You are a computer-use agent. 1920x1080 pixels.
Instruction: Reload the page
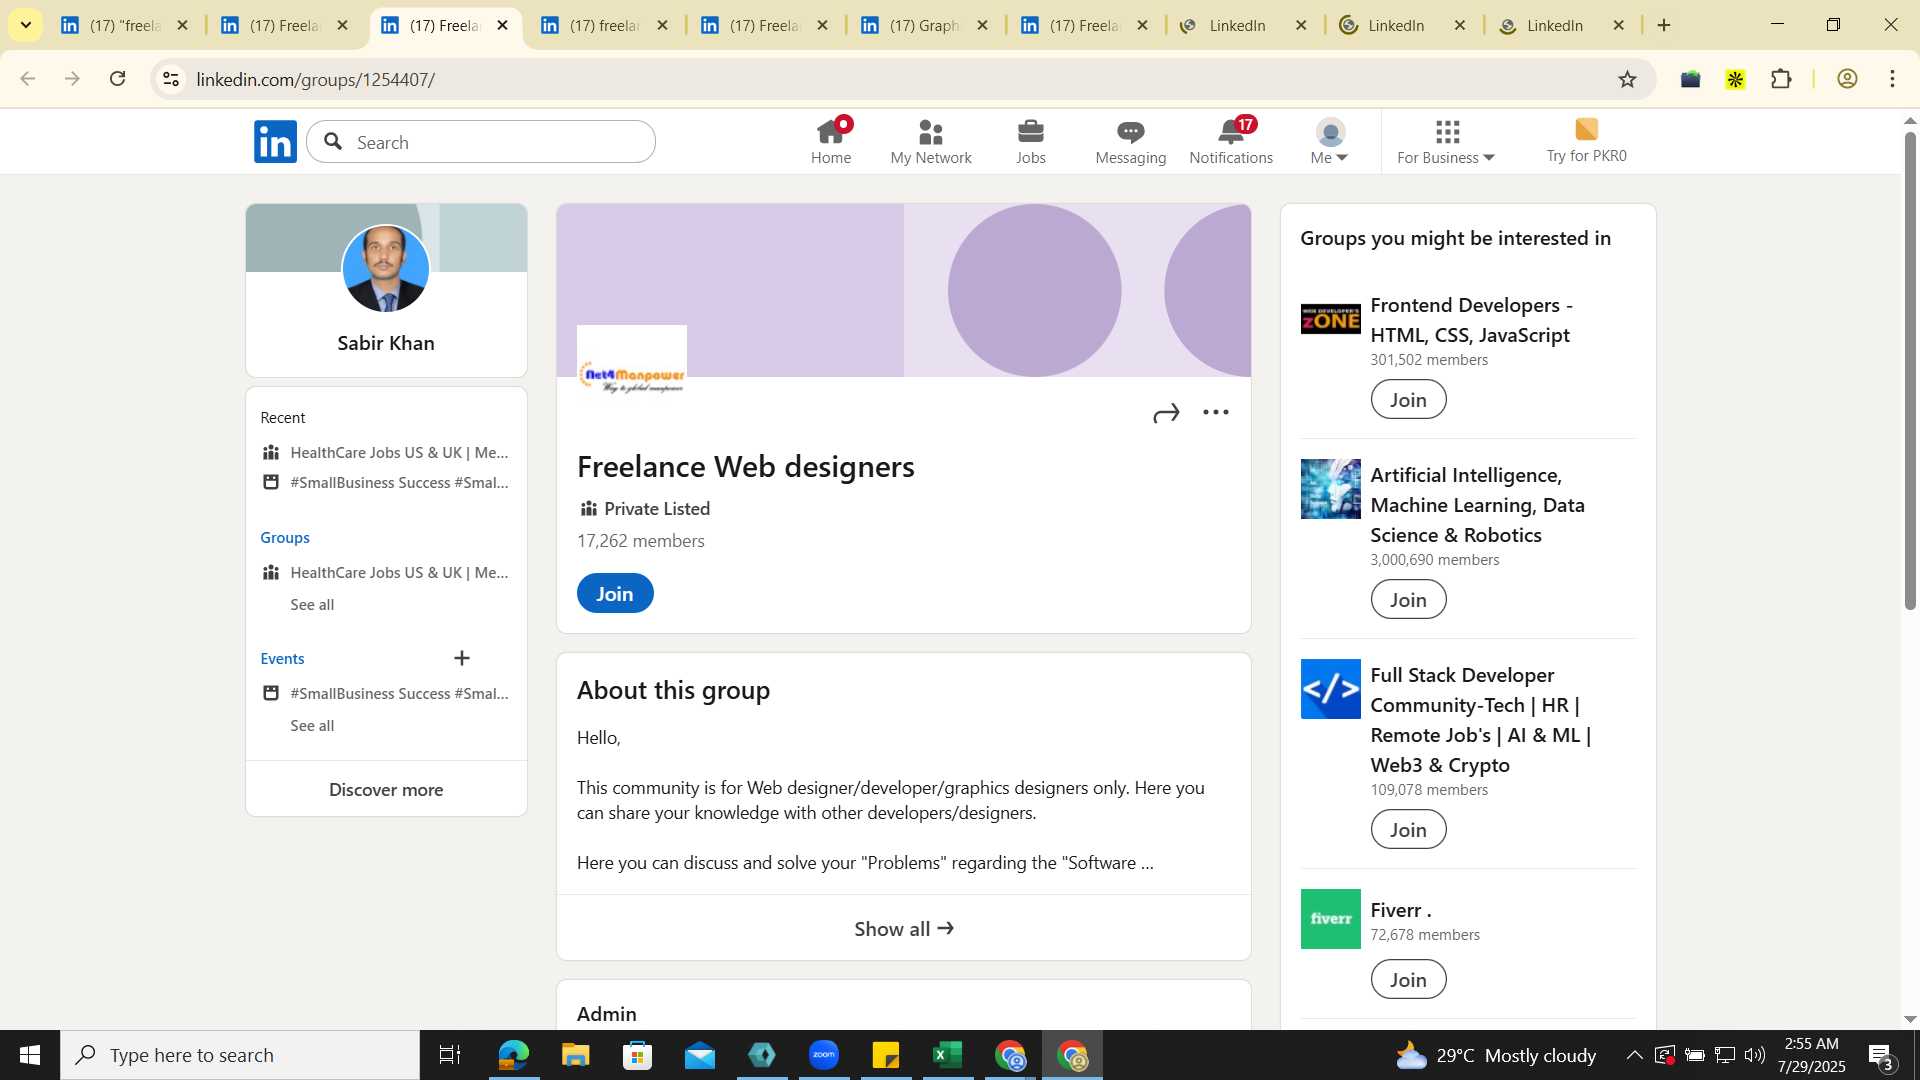[118, 79]
